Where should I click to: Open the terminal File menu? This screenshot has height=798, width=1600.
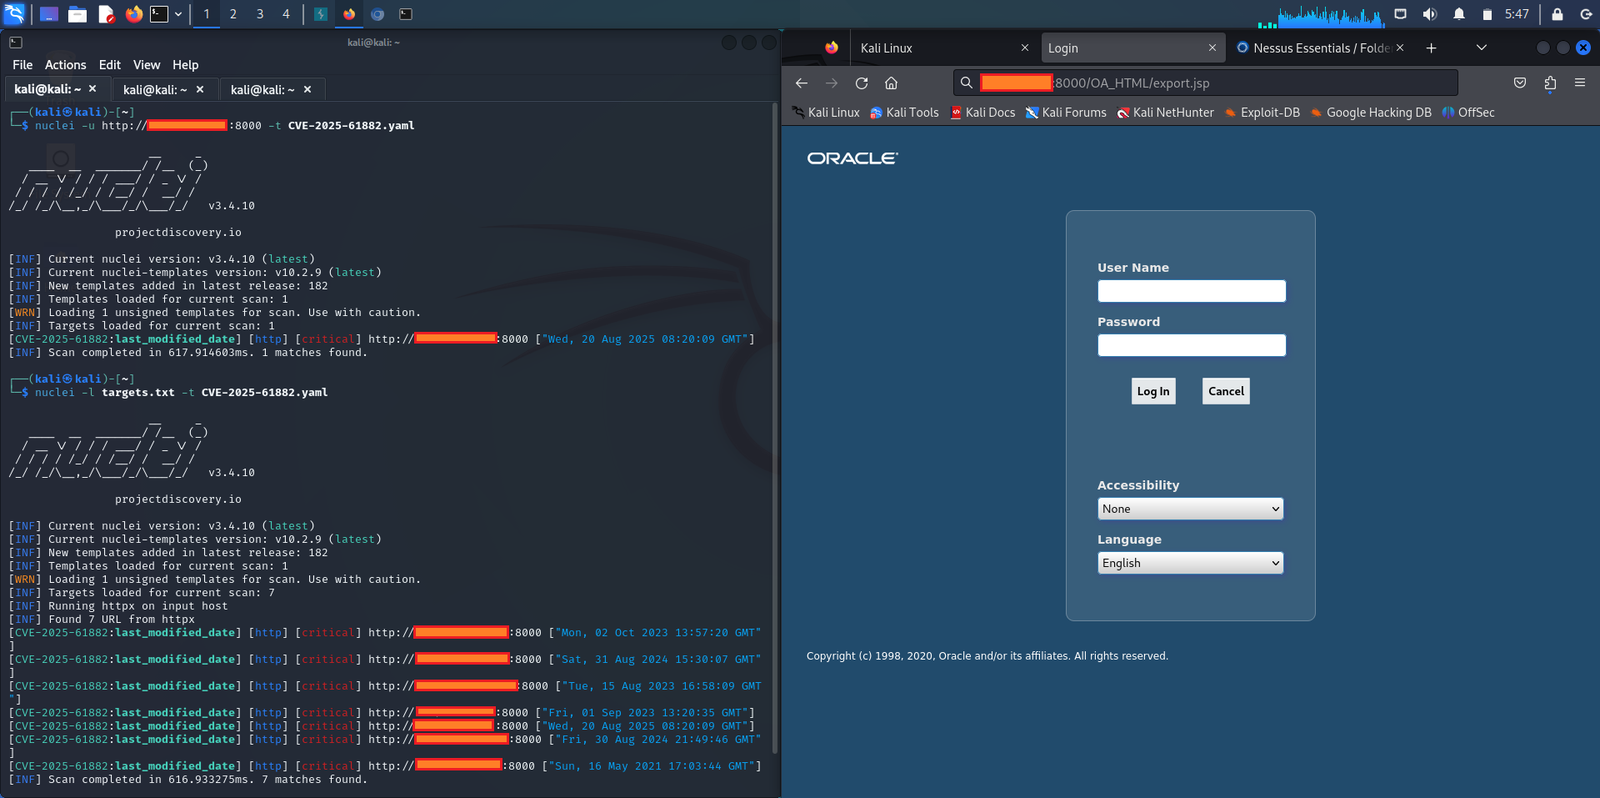(23, 65)
